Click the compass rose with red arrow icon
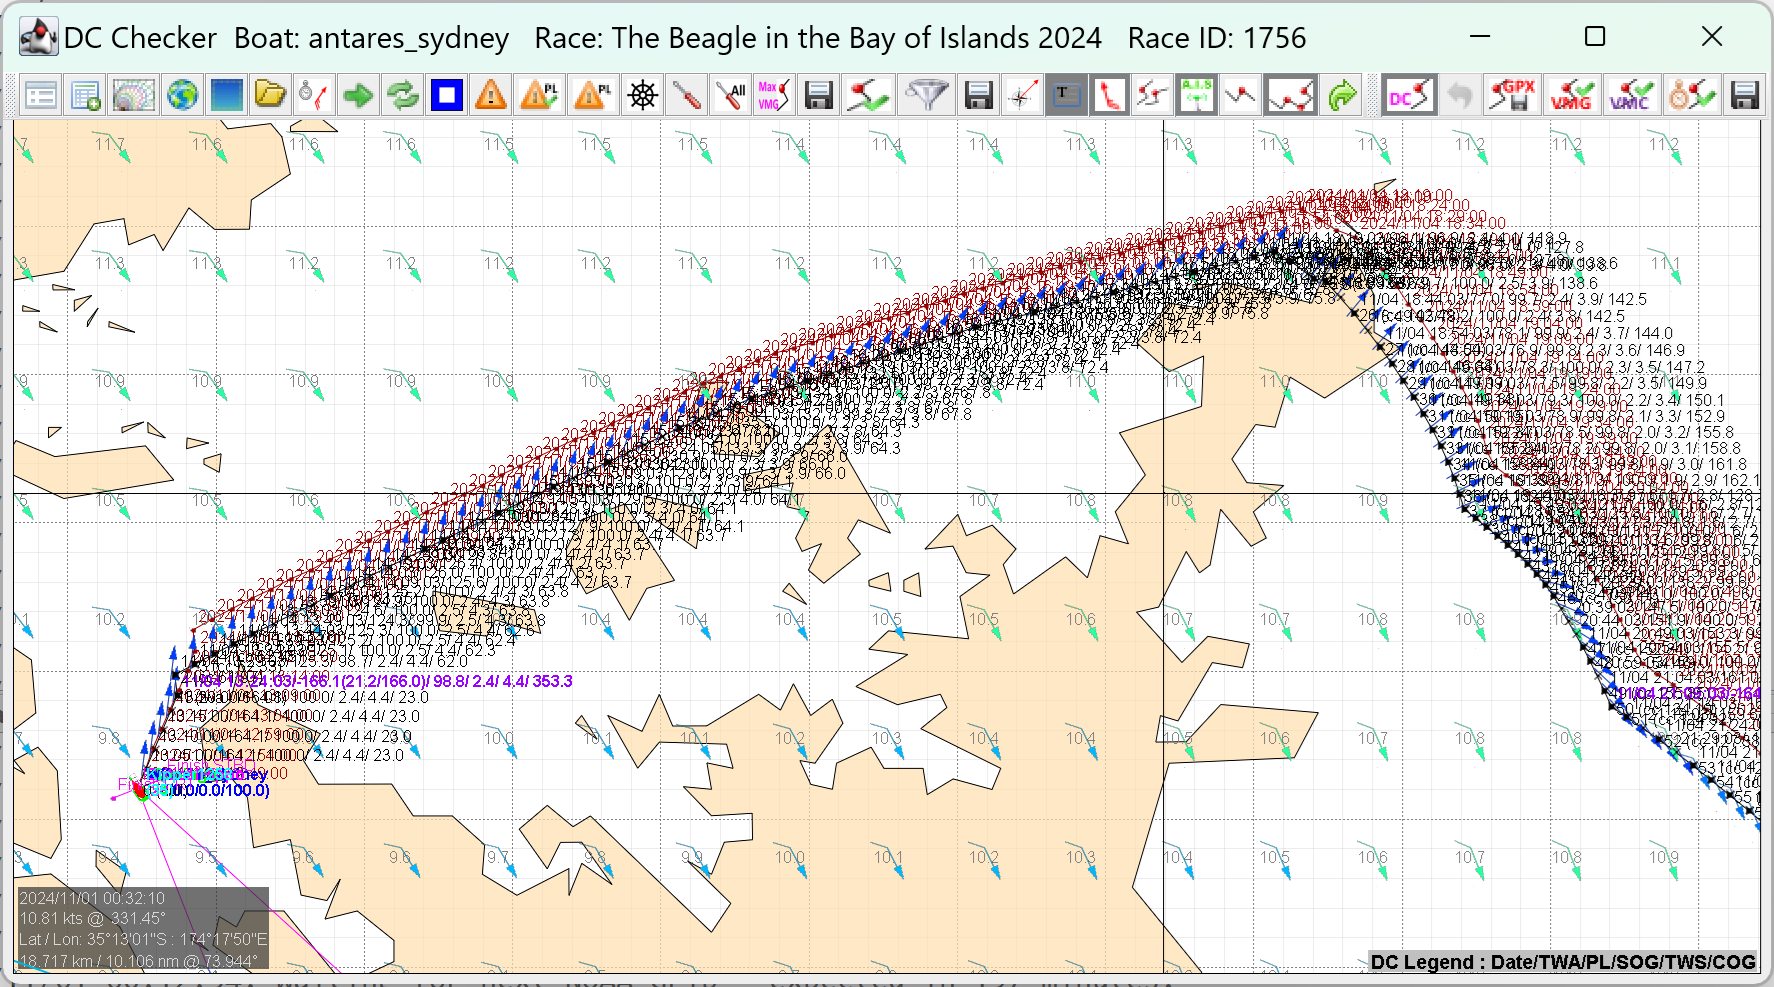The image size is (1774, 987). click(1022, 96)
